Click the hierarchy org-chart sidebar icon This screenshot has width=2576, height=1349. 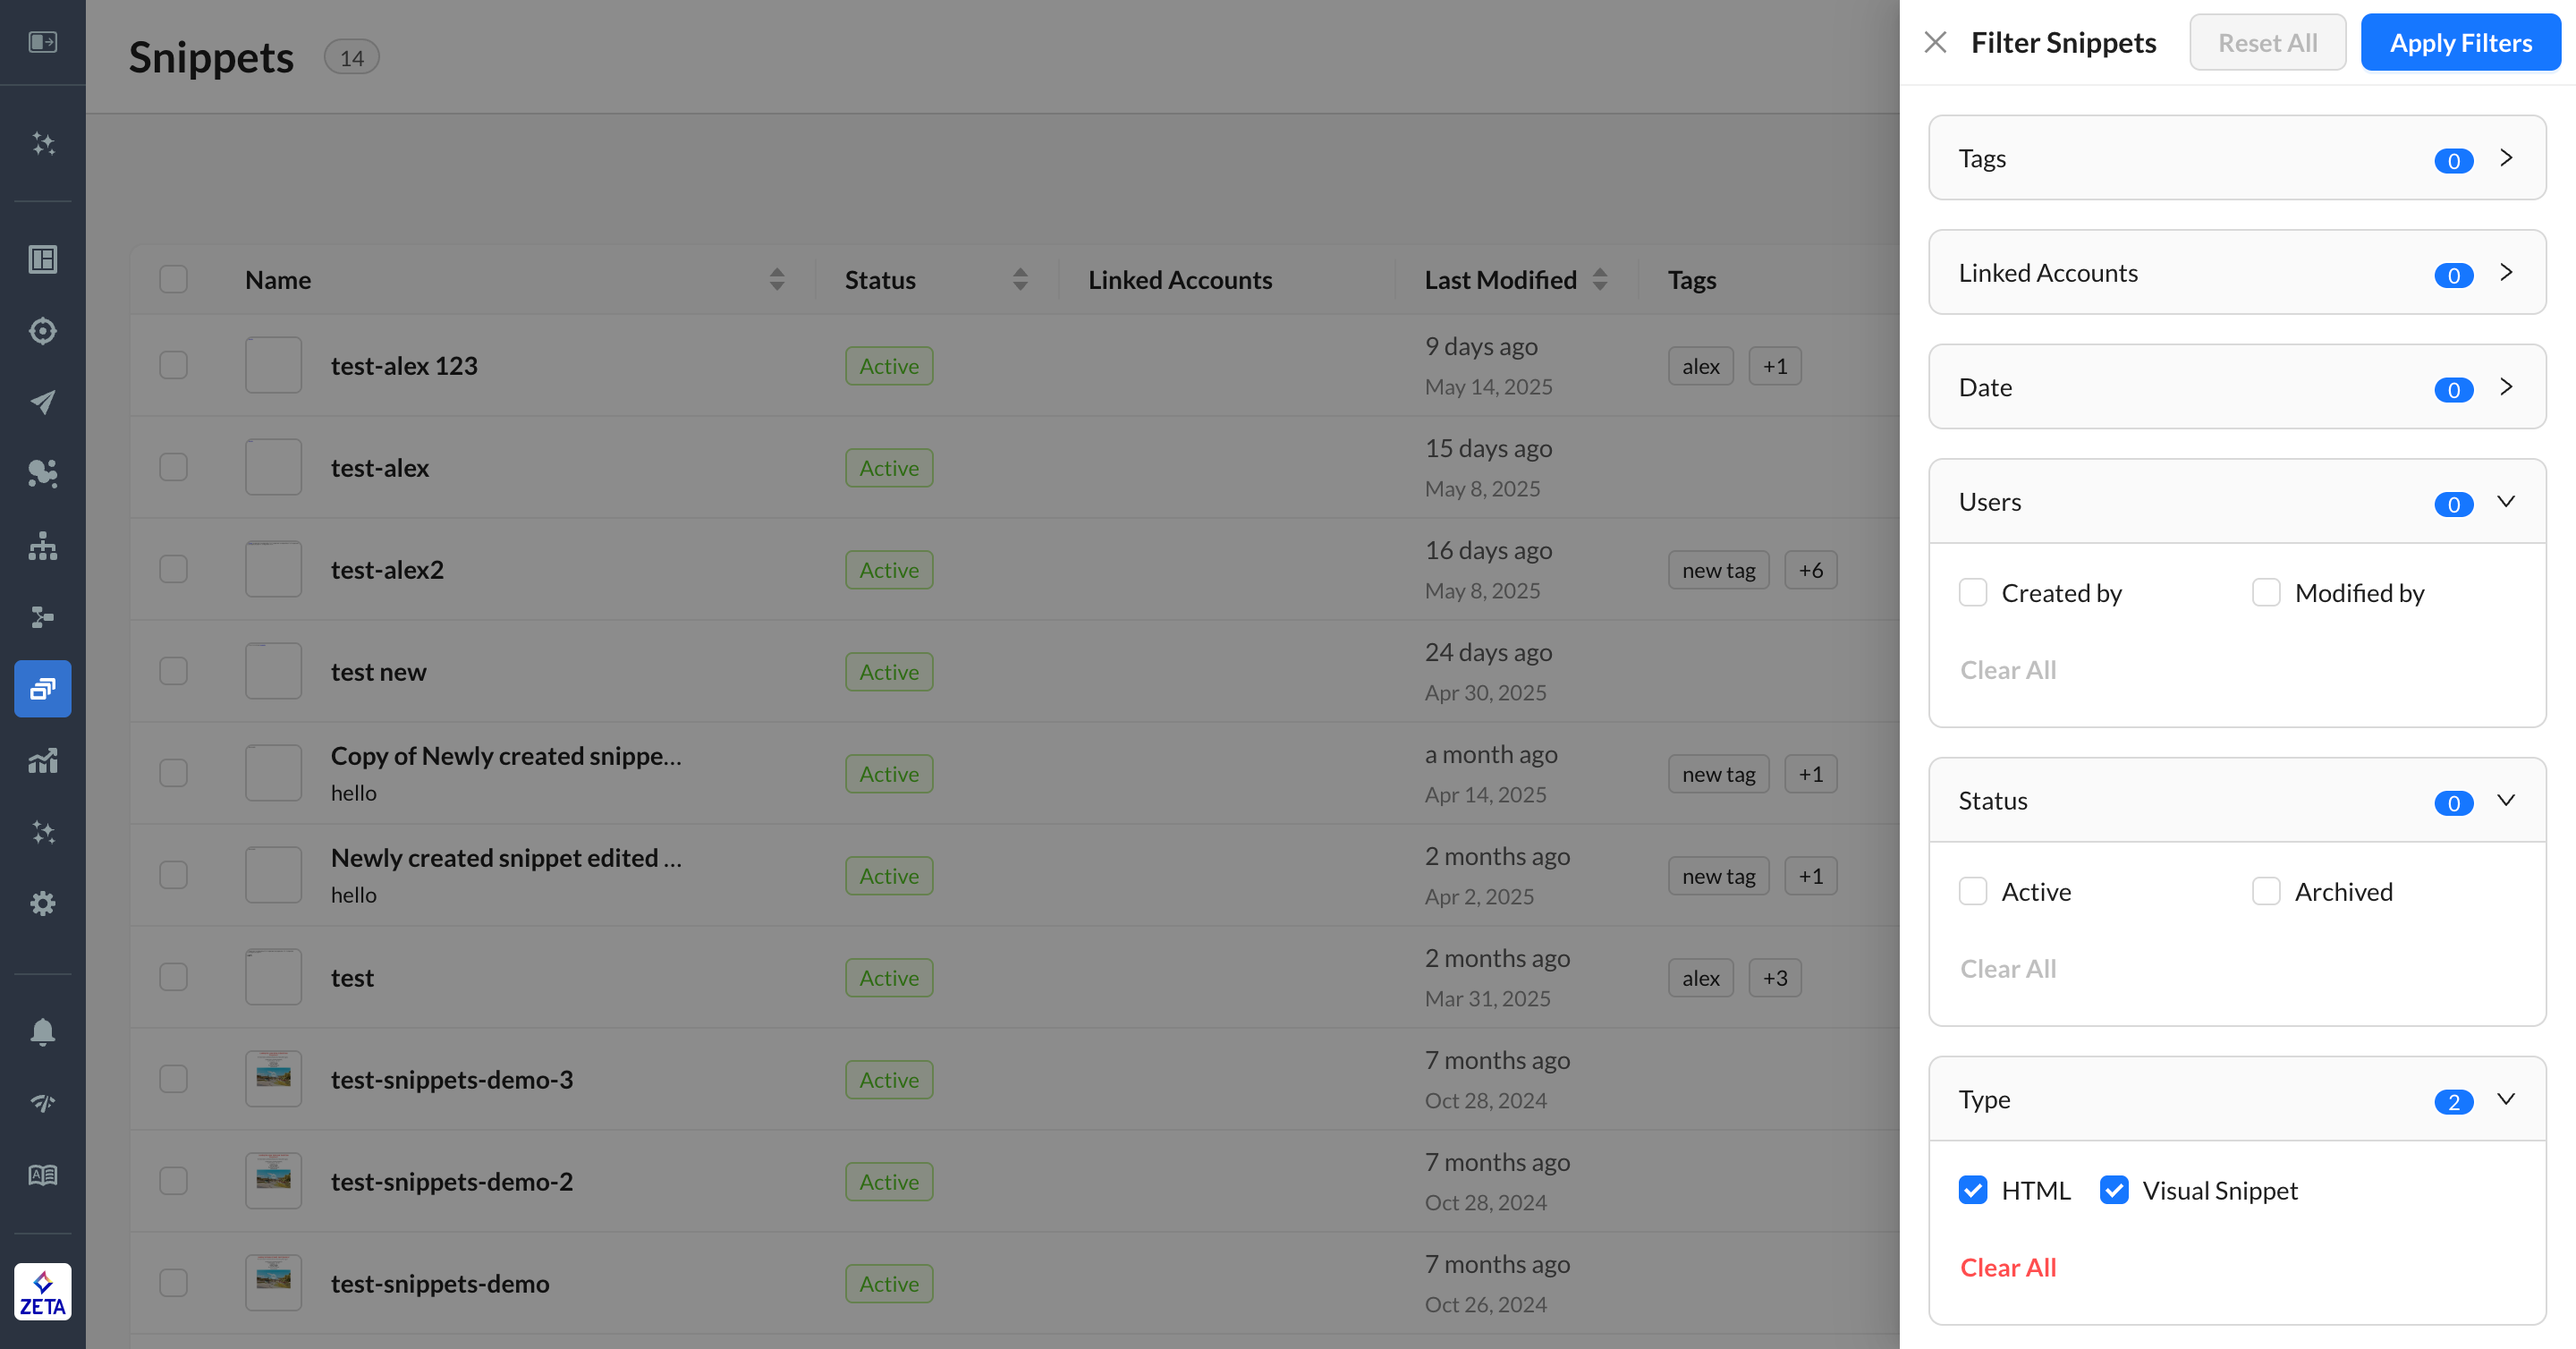(x=42, y=546)
